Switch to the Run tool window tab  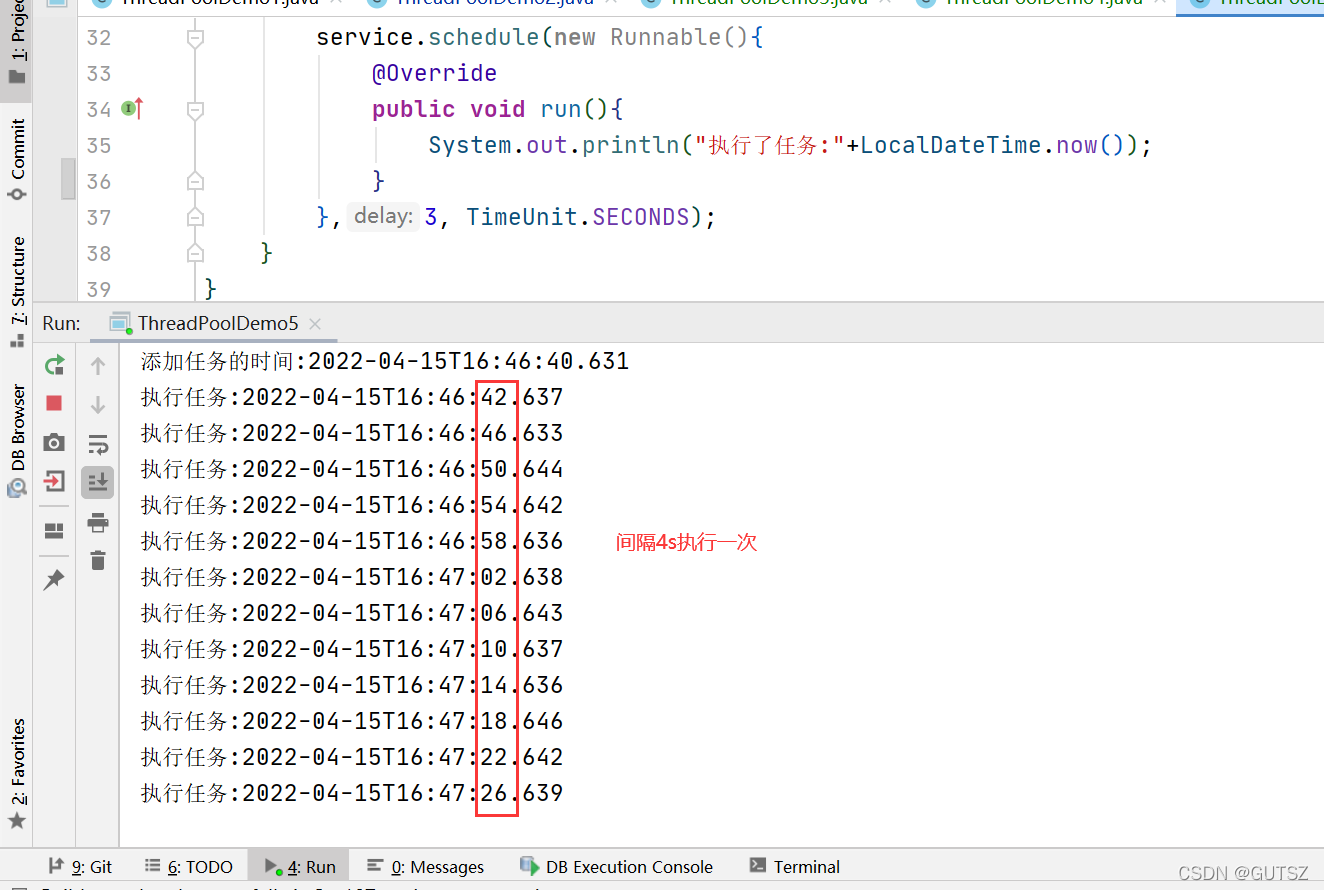pos(299,867)
